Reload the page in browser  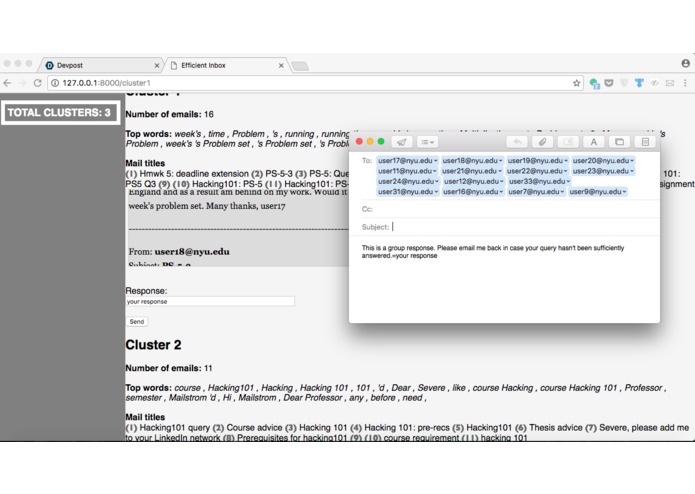[x=38, y=83]
